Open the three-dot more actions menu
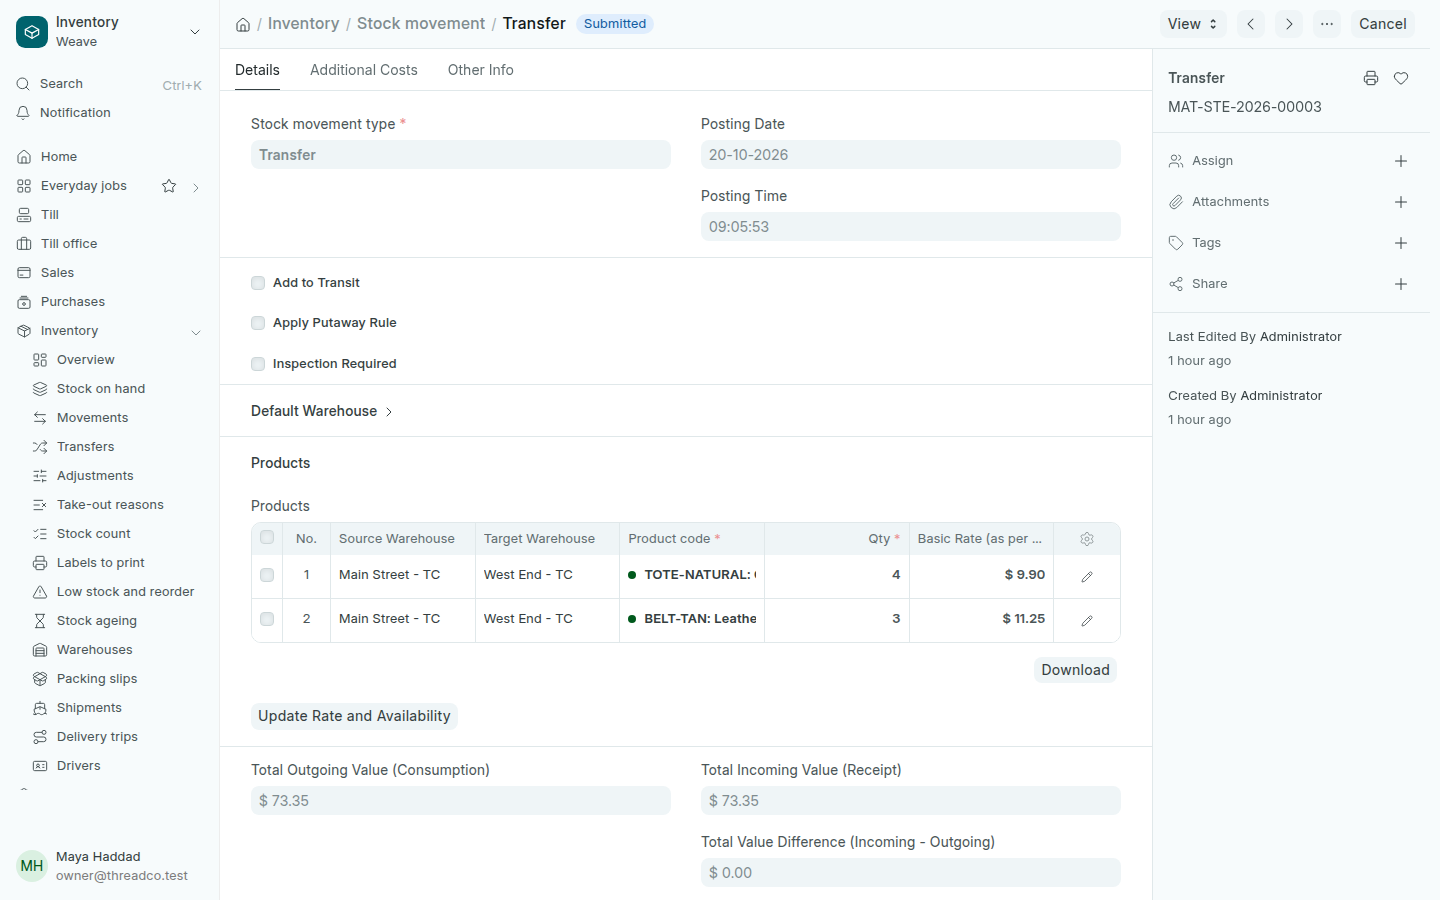This screenshot has width=1440, height=900. tap(1327, 24)
